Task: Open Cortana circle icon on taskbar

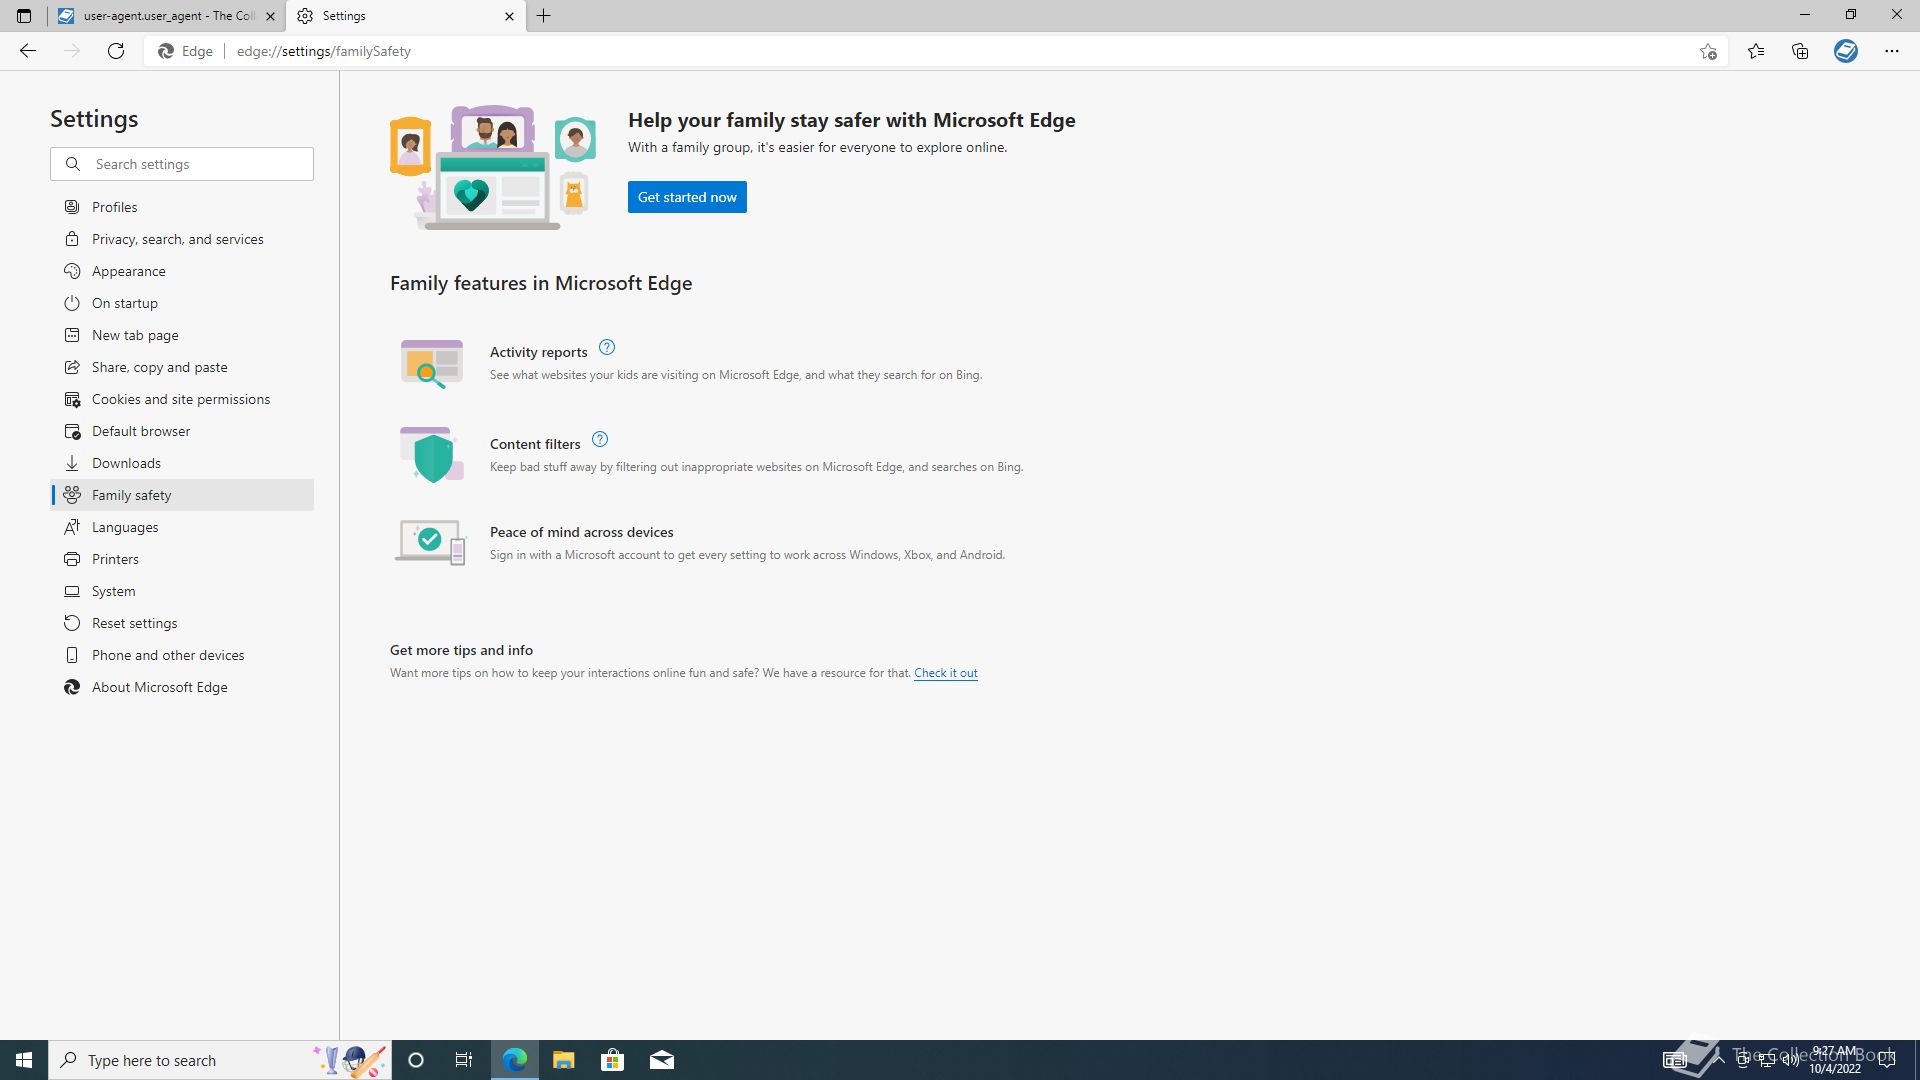Action: pos(416,1060)
